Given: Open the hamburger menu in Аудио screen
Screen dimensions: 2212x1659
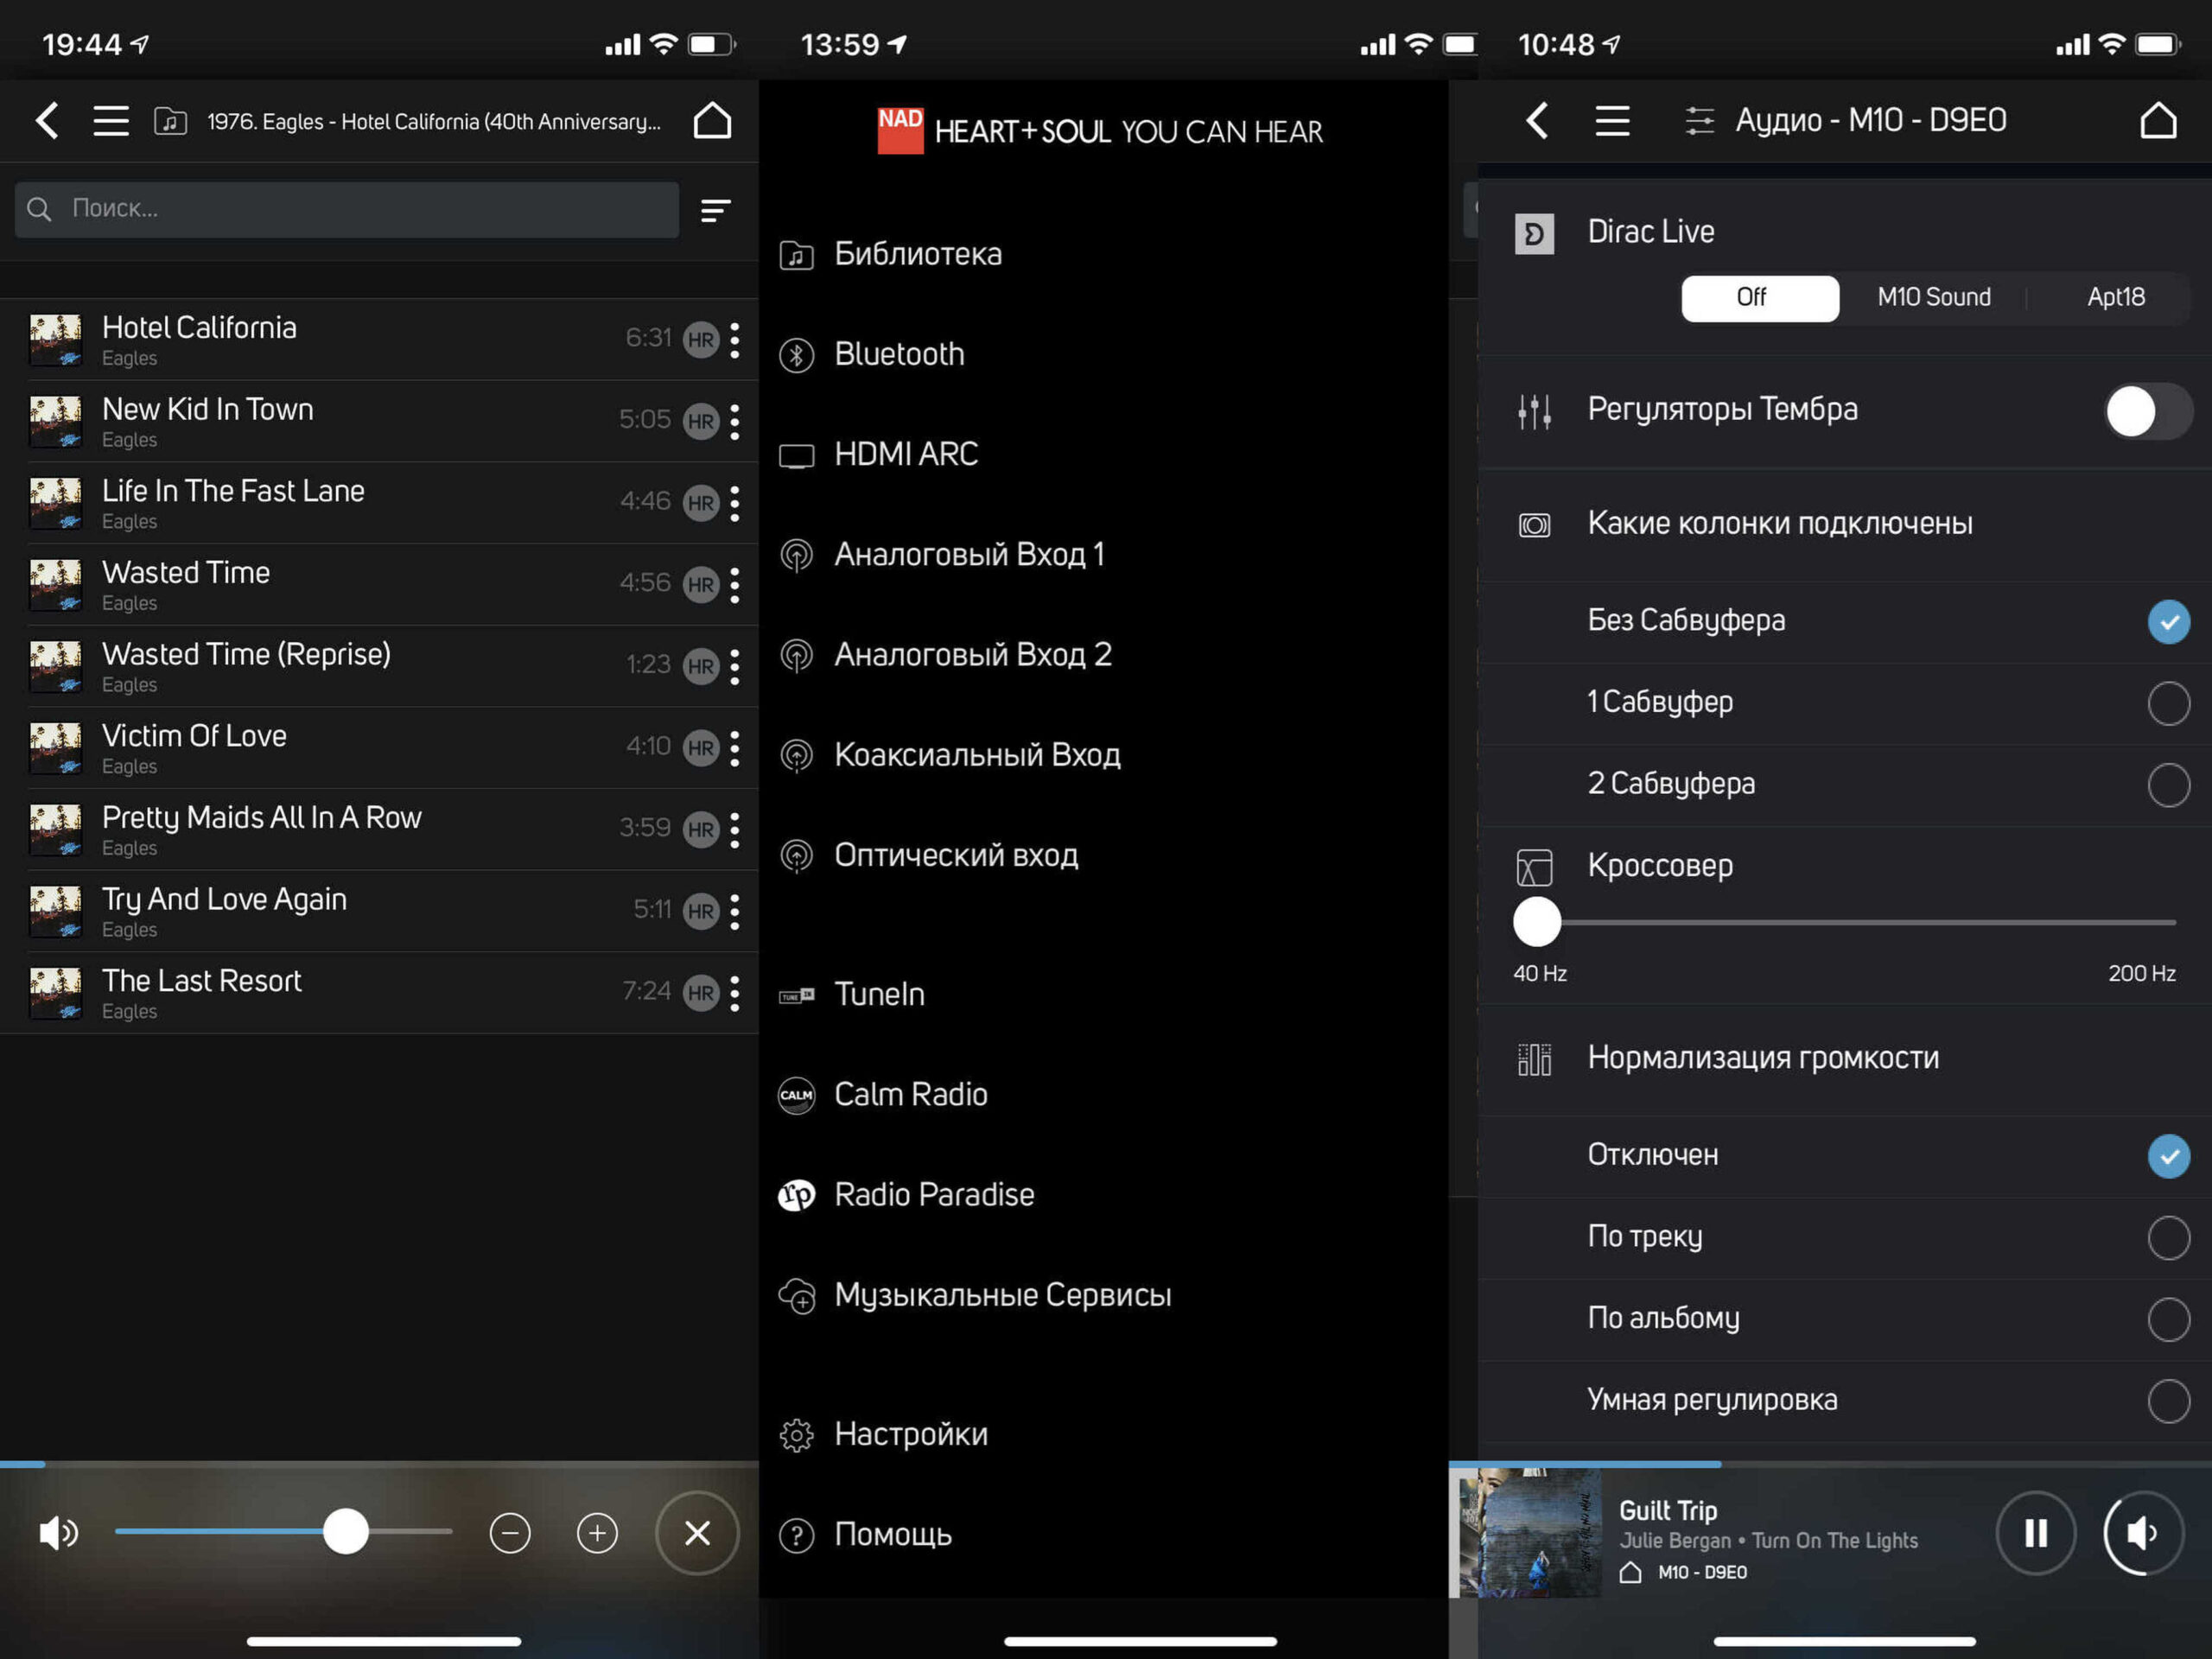Looking at the screenshot, I should tap(1612, 121).
